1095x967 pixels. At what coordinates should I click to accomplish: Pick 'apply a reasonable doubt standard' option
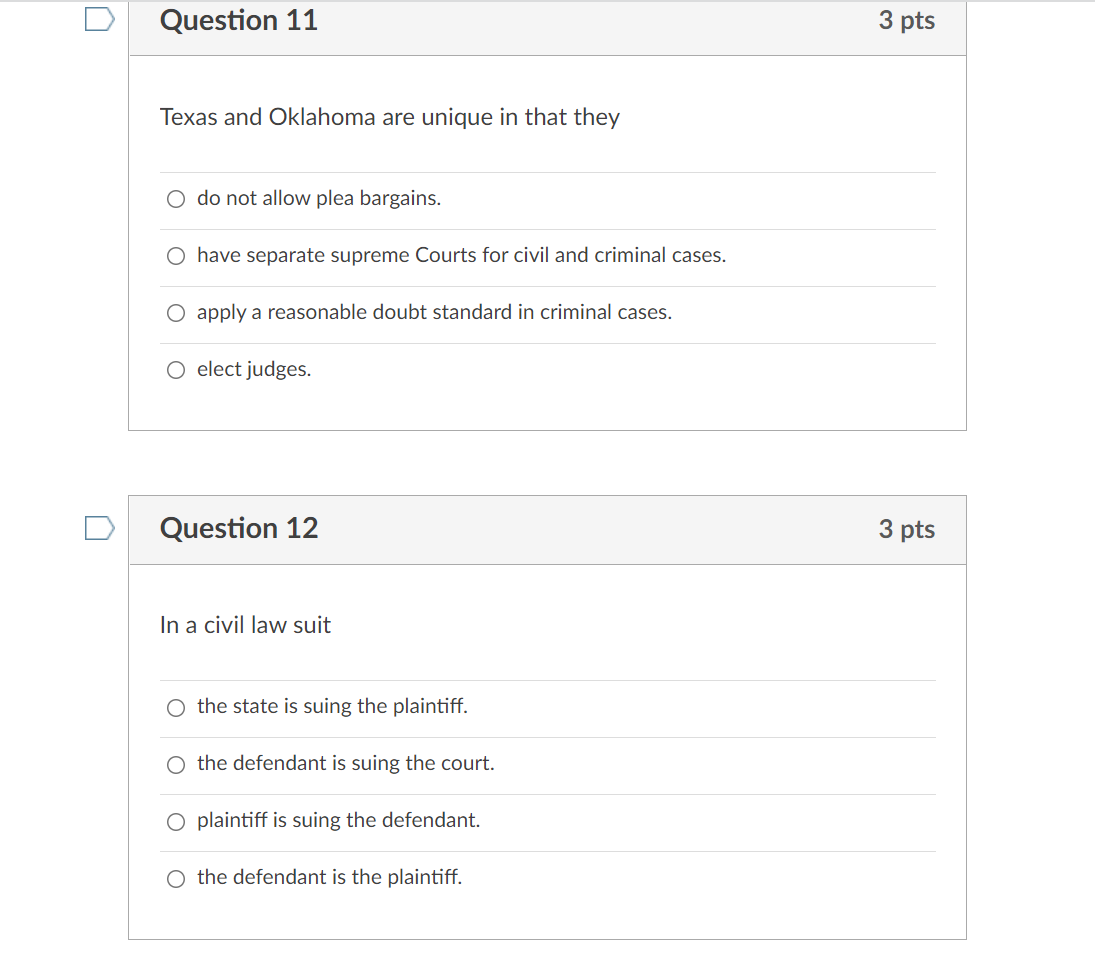tap(176, 313)
